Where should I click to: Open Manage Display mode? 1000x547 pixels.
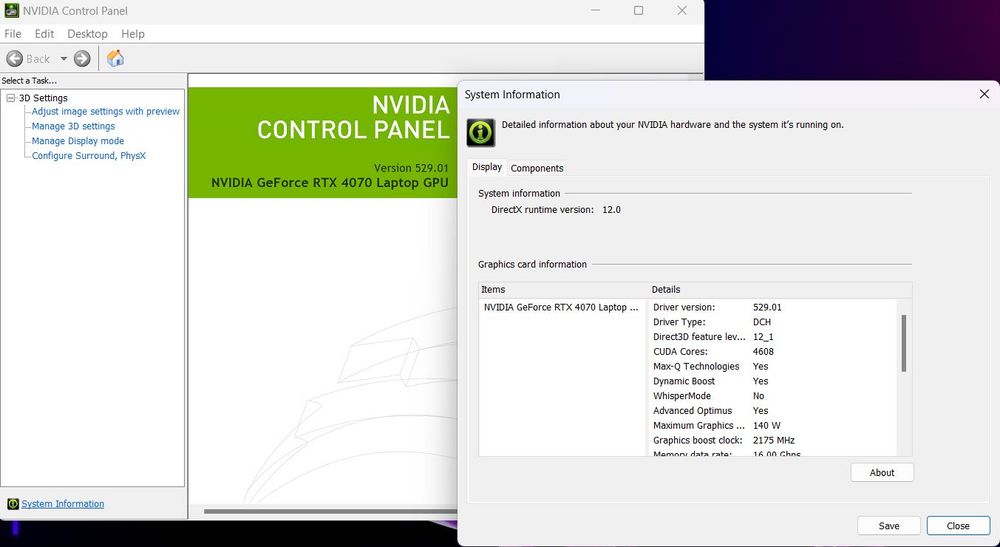(x=78, y=141)
